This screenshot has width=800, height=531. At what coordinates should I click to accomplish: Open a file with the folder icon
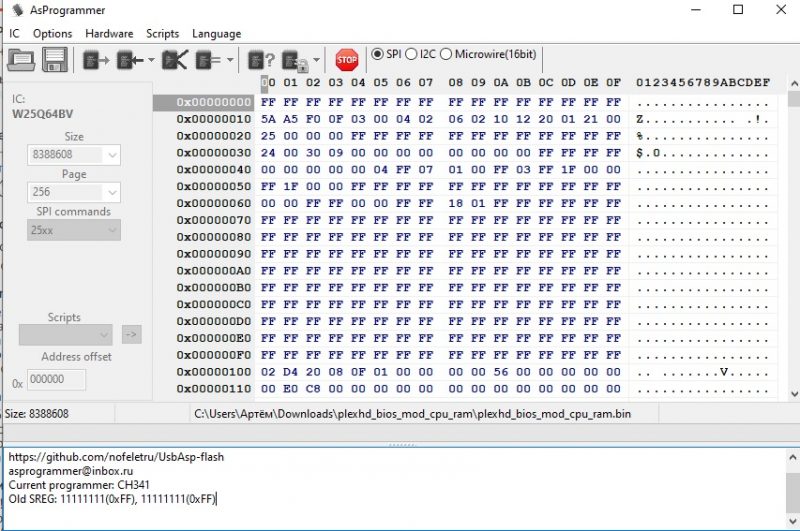click(x=21, y=60)
